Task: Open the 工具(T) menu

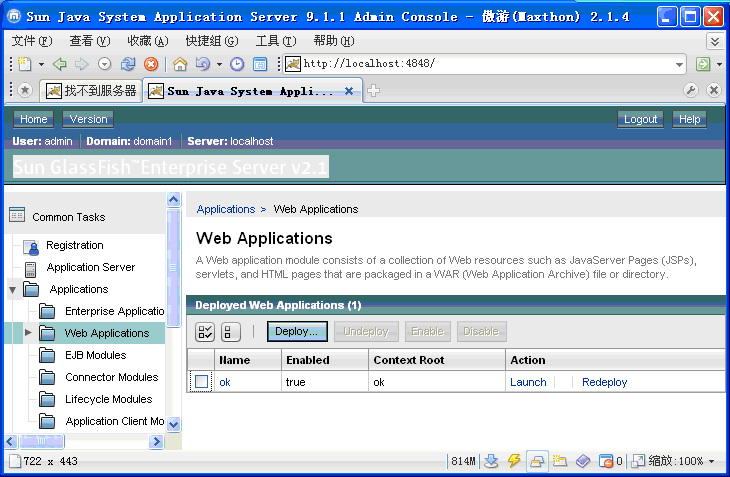Action: coord(275,41)
